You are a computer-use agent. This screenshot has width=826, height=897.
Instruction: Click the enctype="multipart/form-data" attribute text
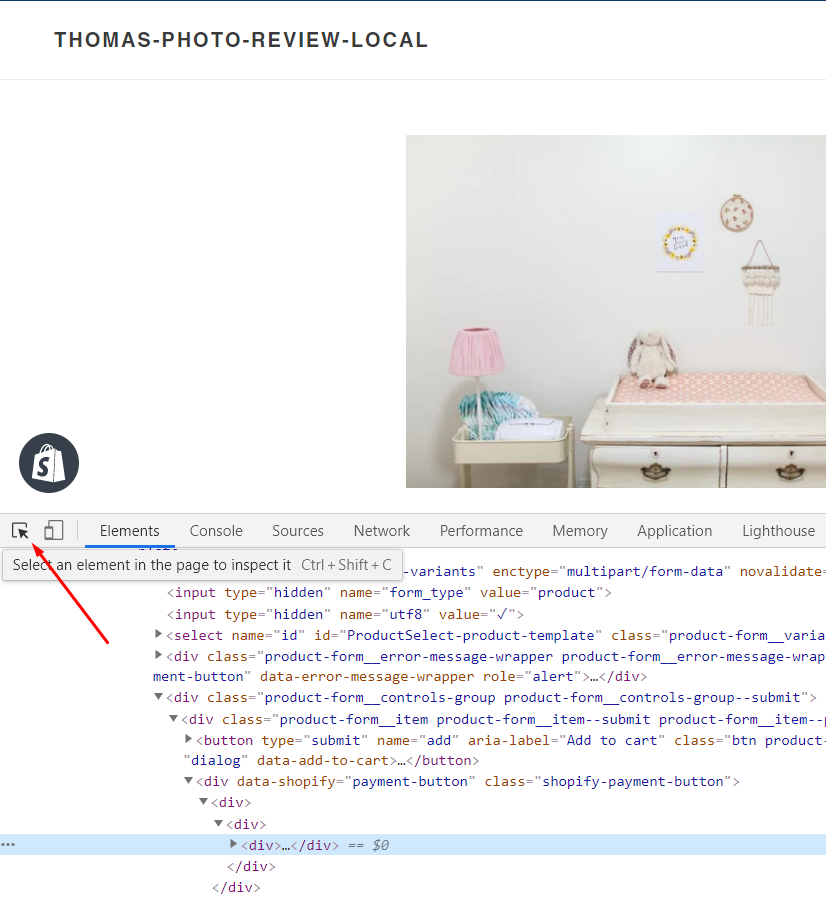[x=611, y=571]
